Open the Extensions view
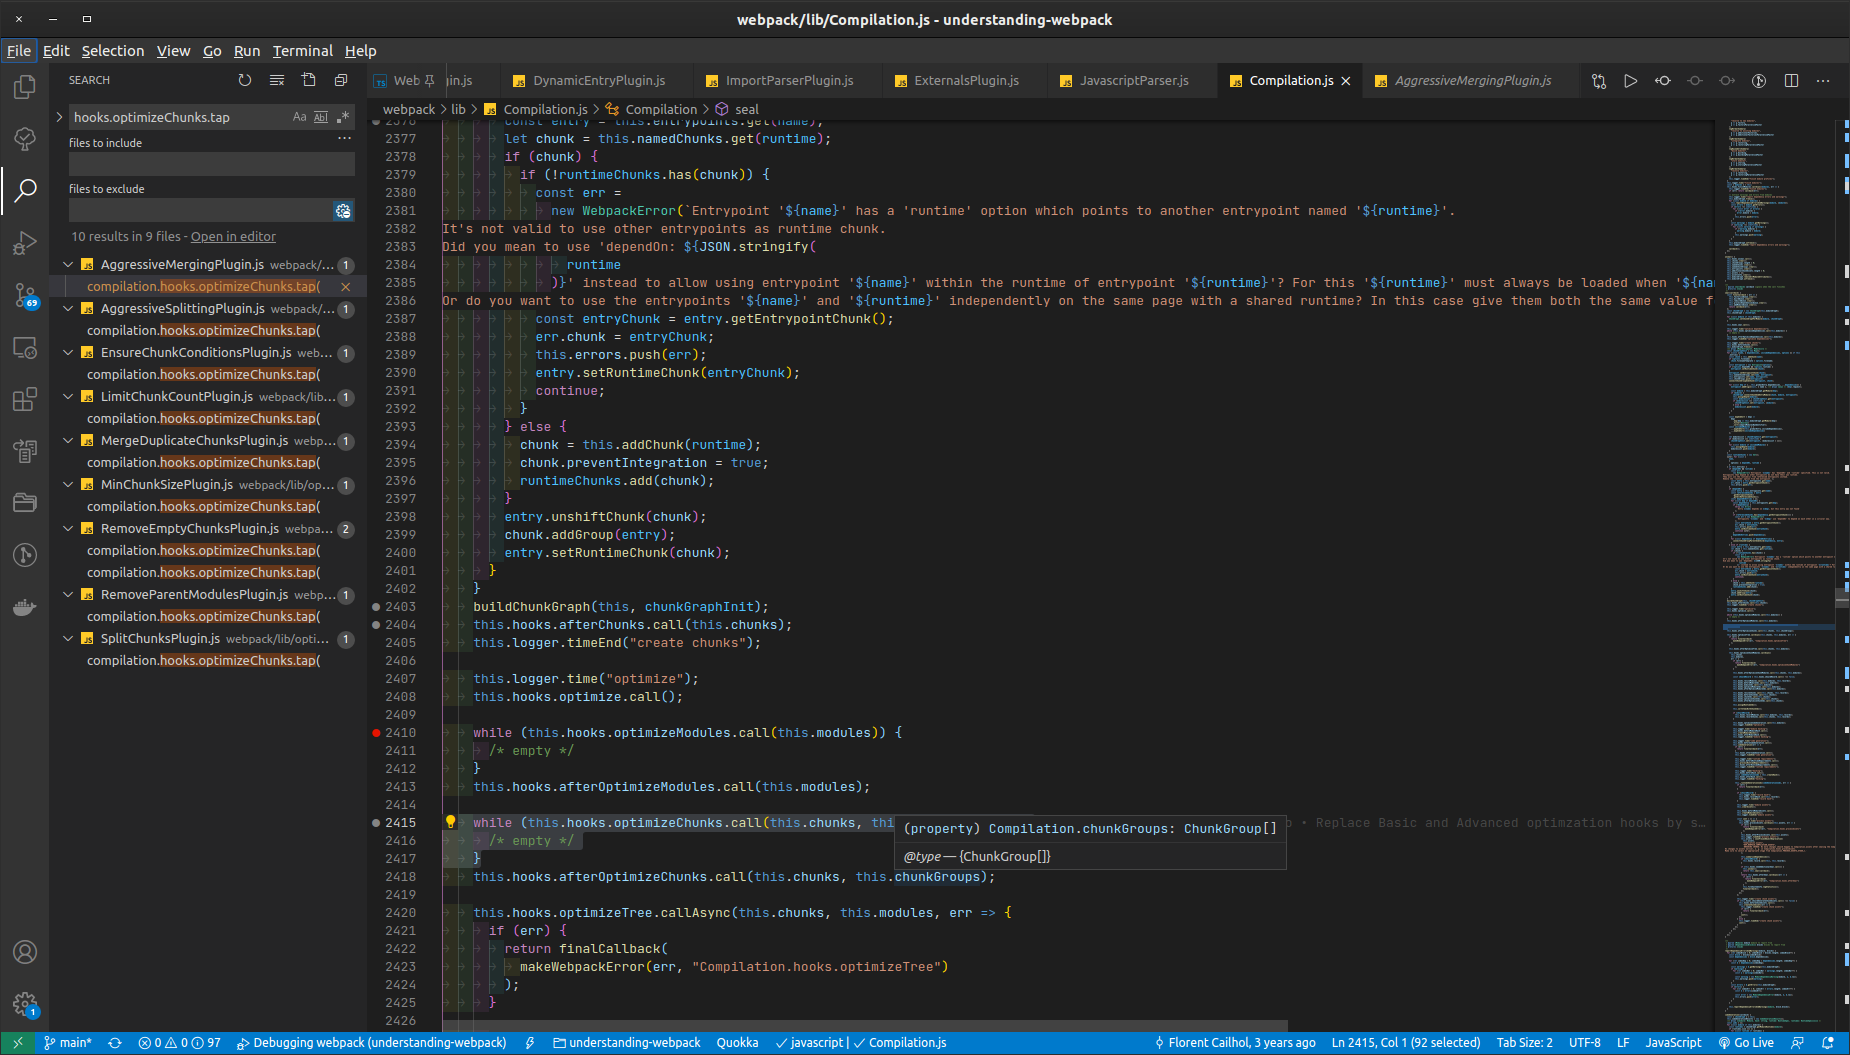The image size is (1850, 1055). (25, 399)
